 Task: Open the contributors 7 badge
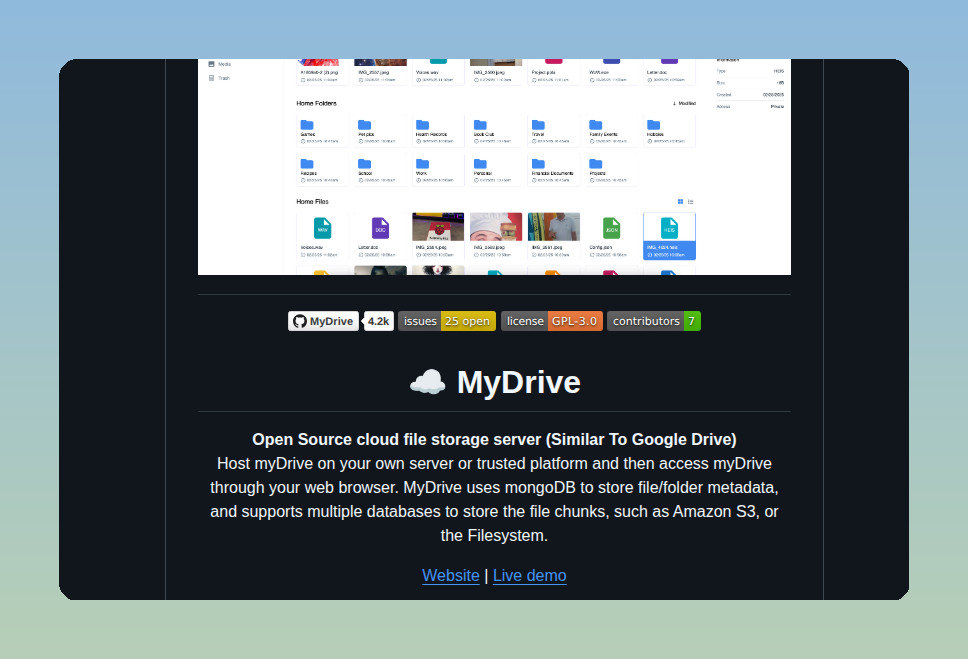654,321
